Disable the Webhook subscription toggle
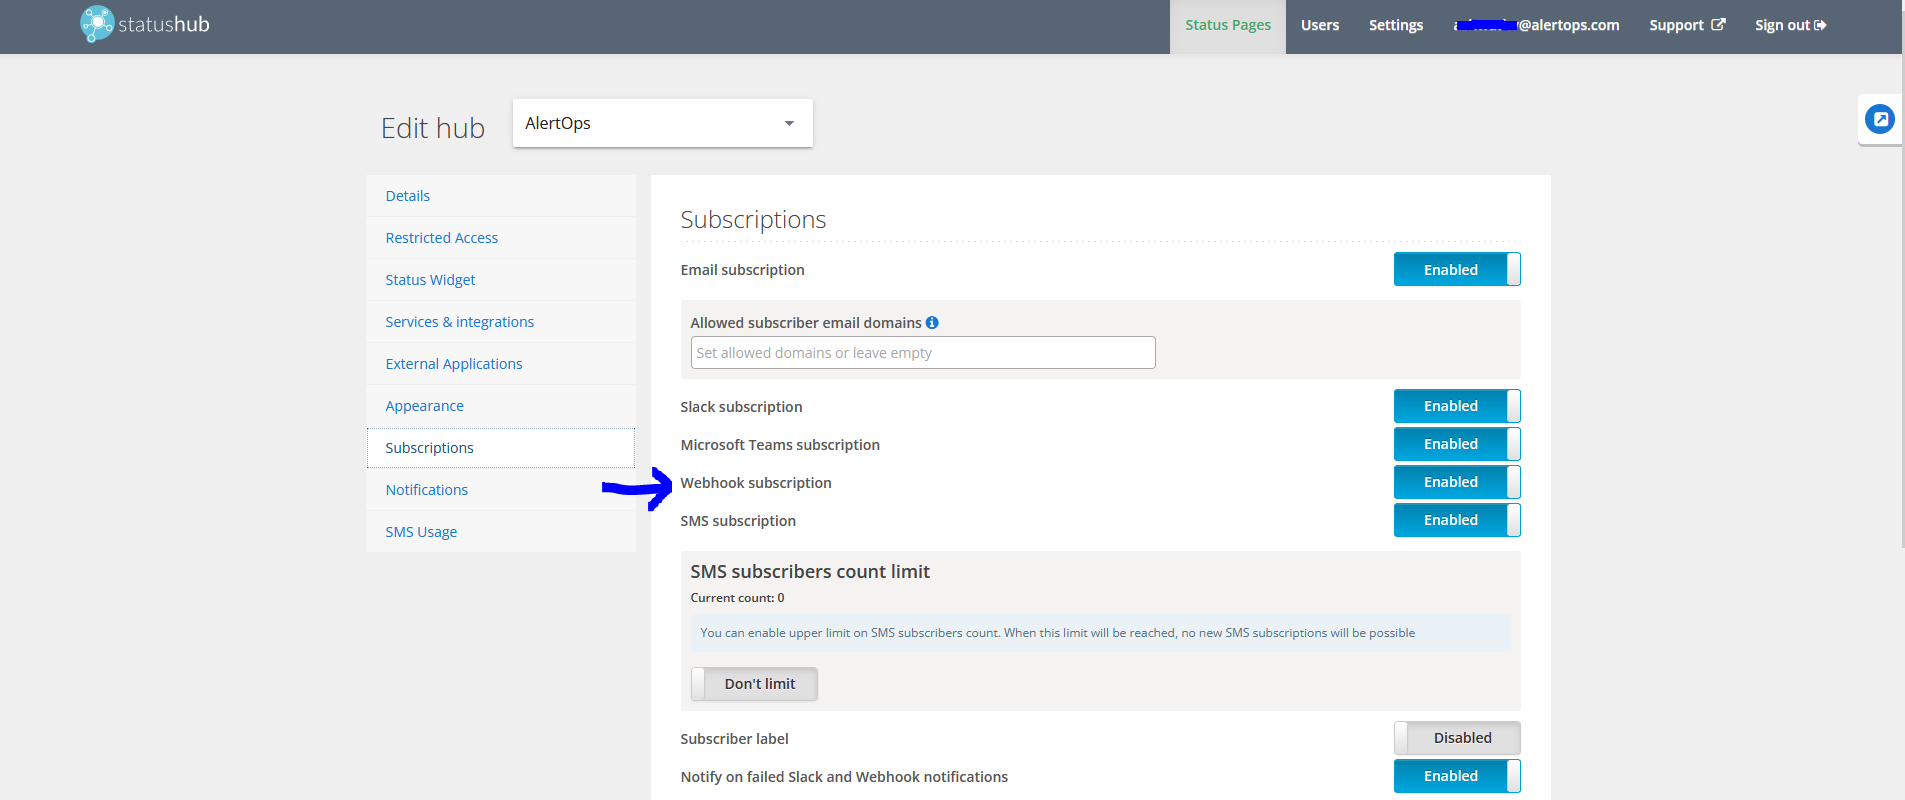Image resolution: width=1905 pixels, height=800 pixels. pyautogui.click(x=1456, y=482)
